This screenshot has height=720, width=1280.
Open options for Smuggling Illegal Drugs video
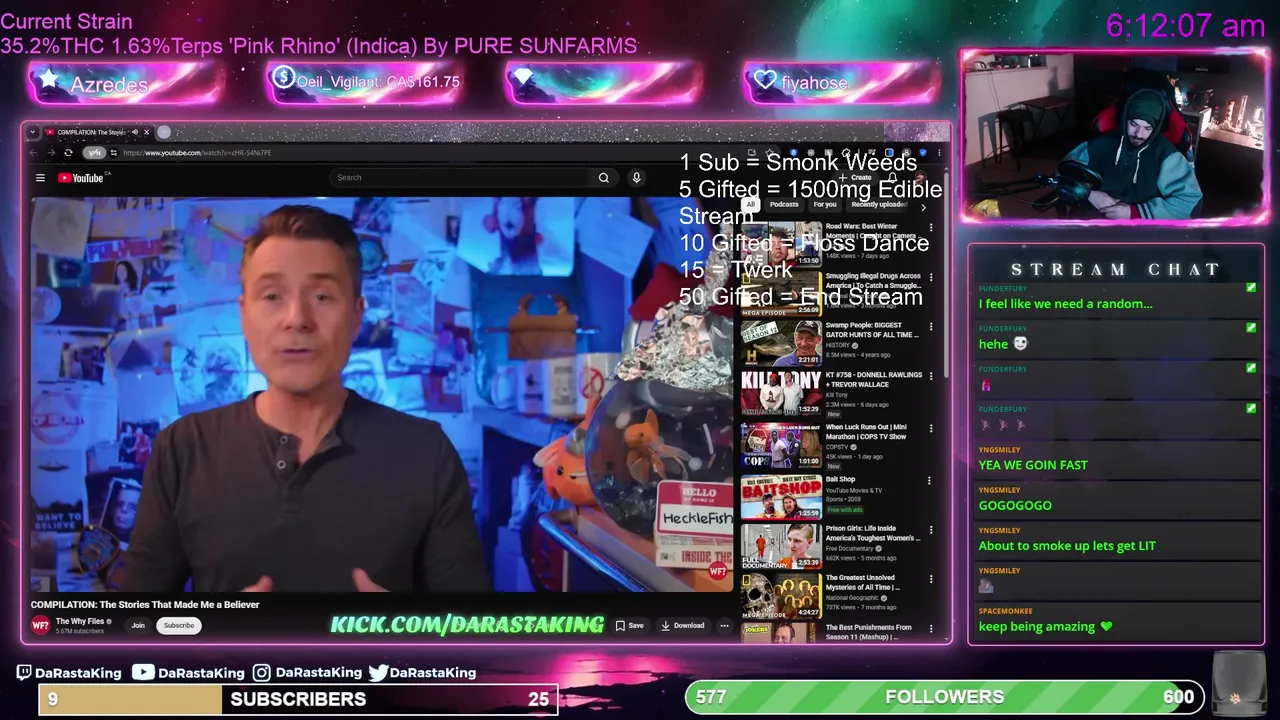[931, 277]
